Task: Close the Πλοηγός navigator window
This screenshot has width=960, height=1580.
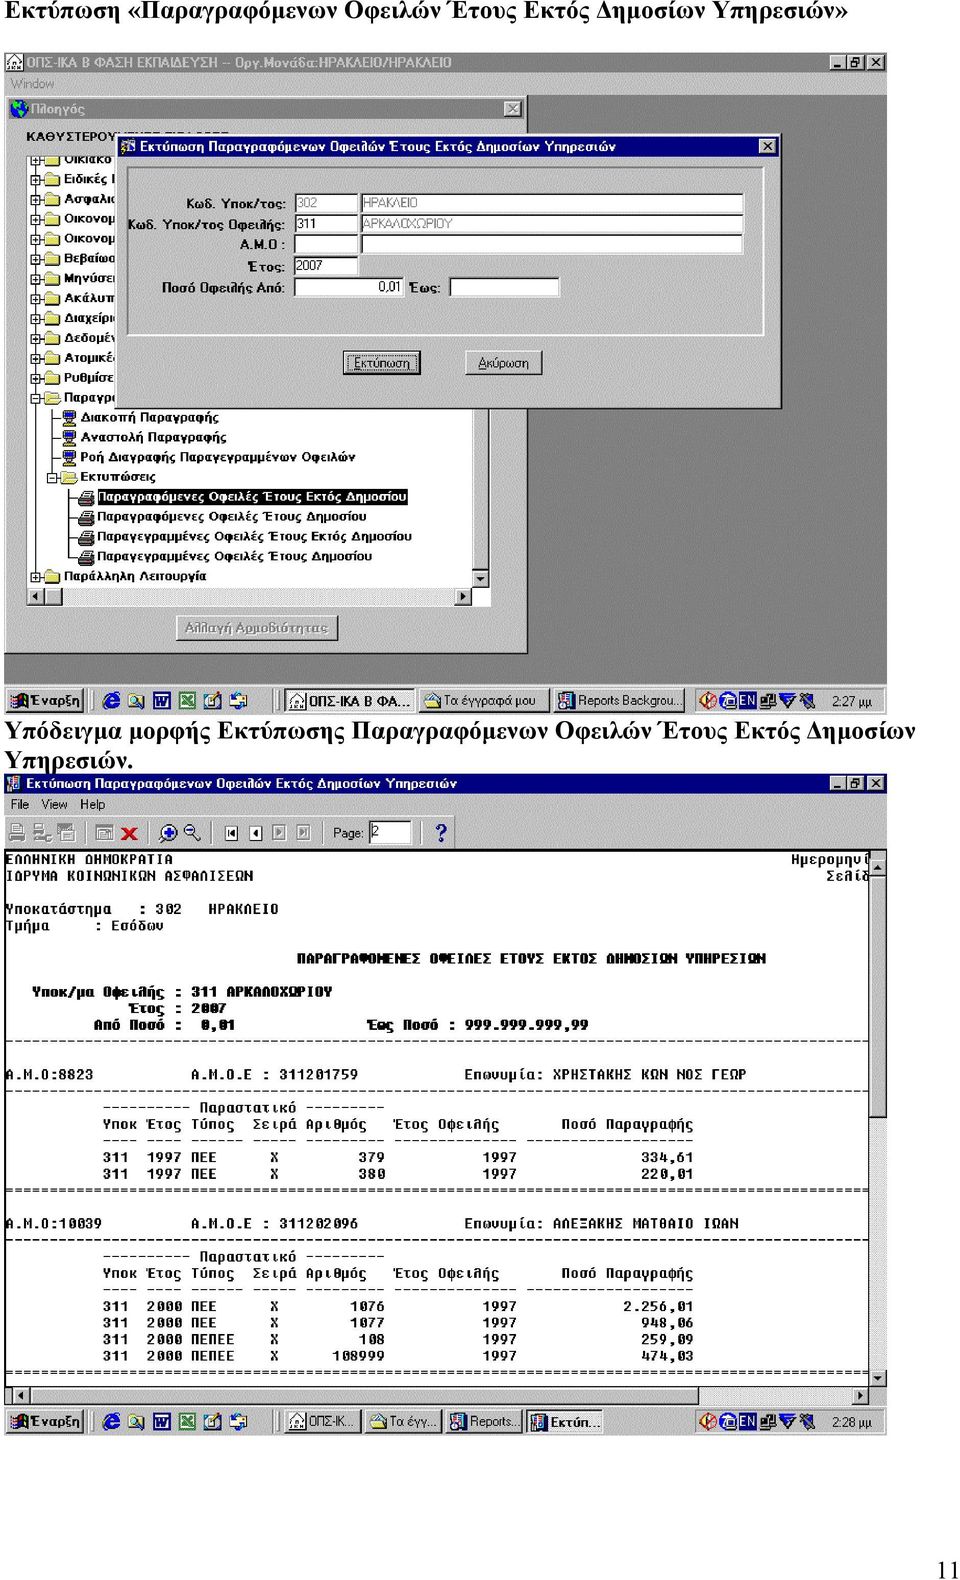Action: [513, 108]
